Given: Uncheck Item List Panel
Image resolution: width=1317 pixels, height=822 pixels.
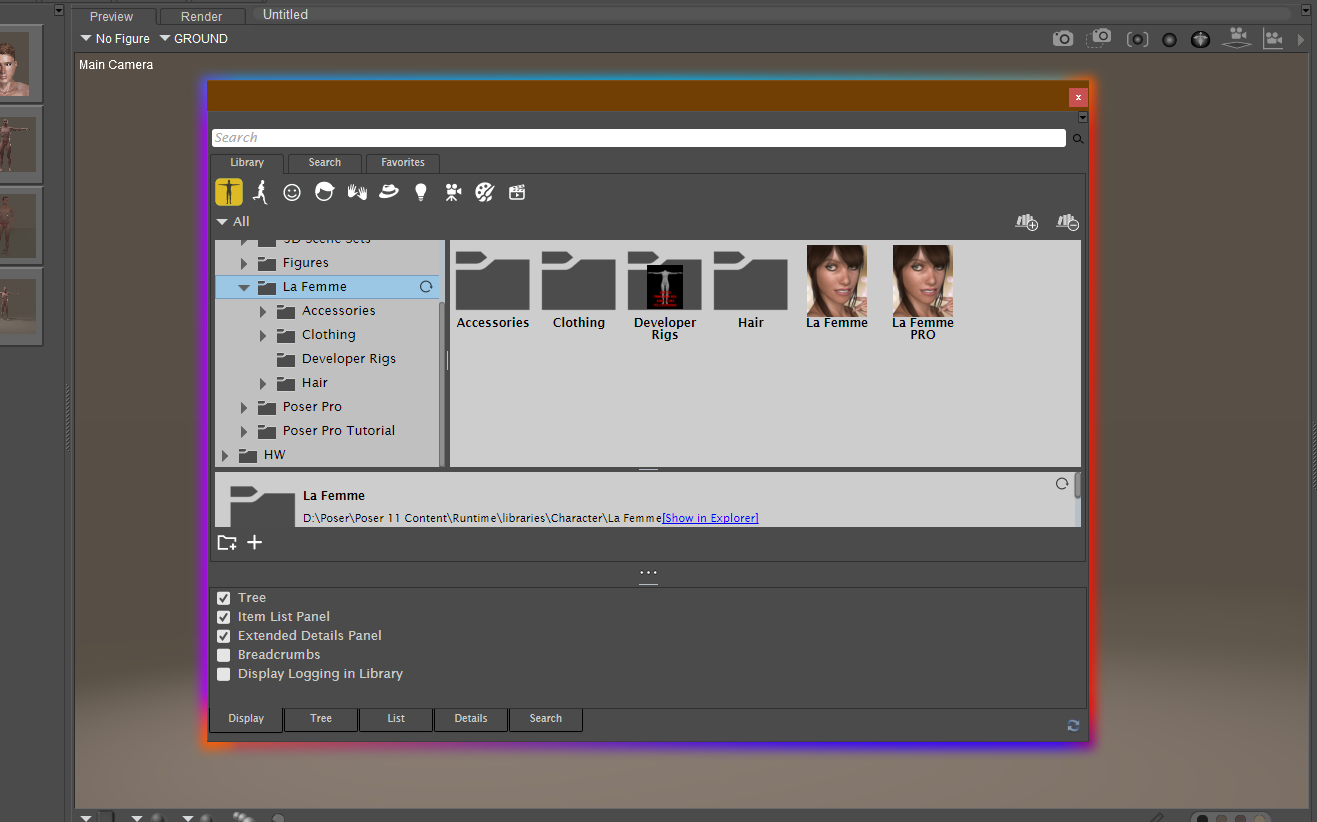Looking at the screenshot, I should pyautogui.click(x=224, y=617).
